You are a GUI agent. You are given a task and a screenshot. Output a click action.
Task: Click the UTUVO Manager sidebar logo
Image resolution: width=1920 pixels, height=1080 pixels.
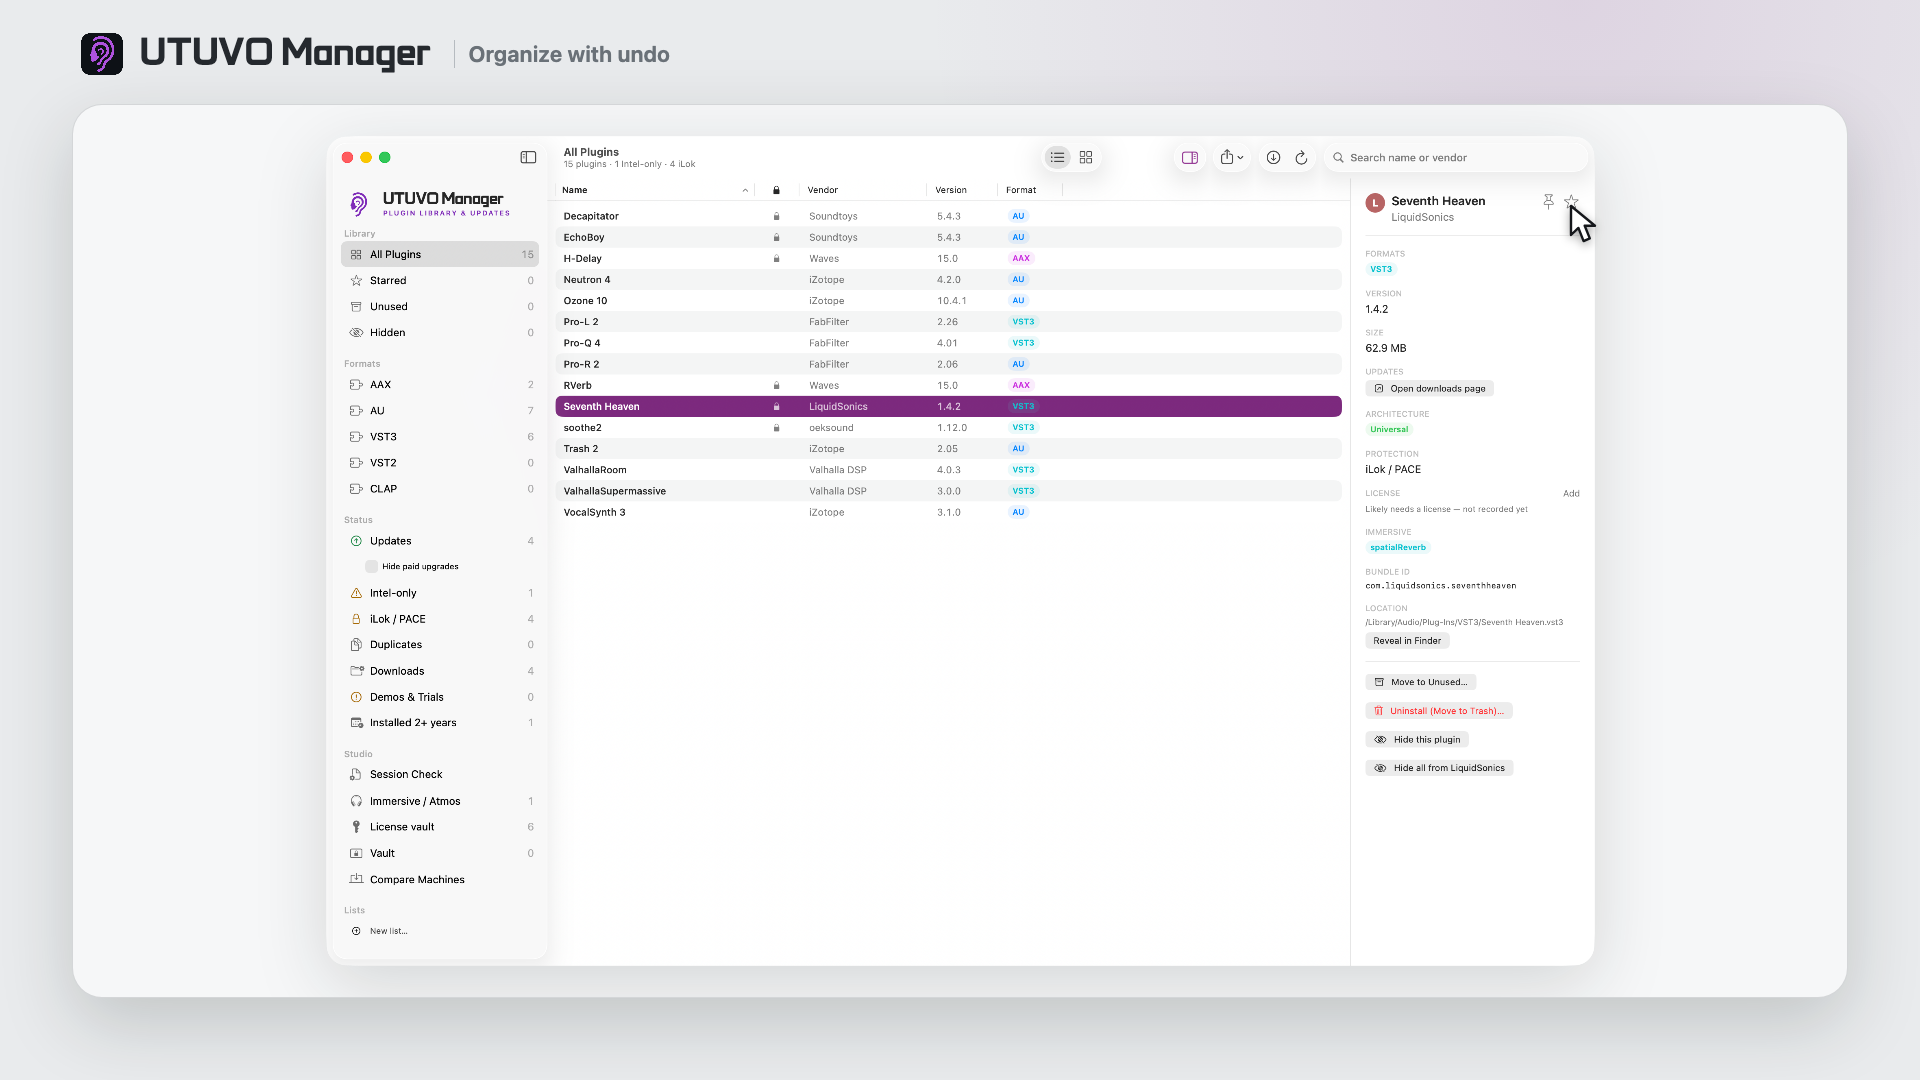429,203
